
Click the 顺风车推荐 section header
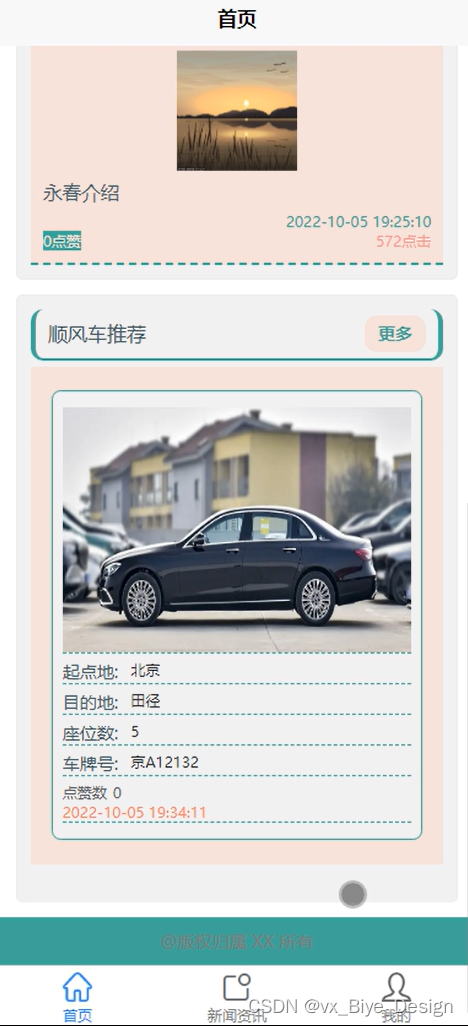97,334
